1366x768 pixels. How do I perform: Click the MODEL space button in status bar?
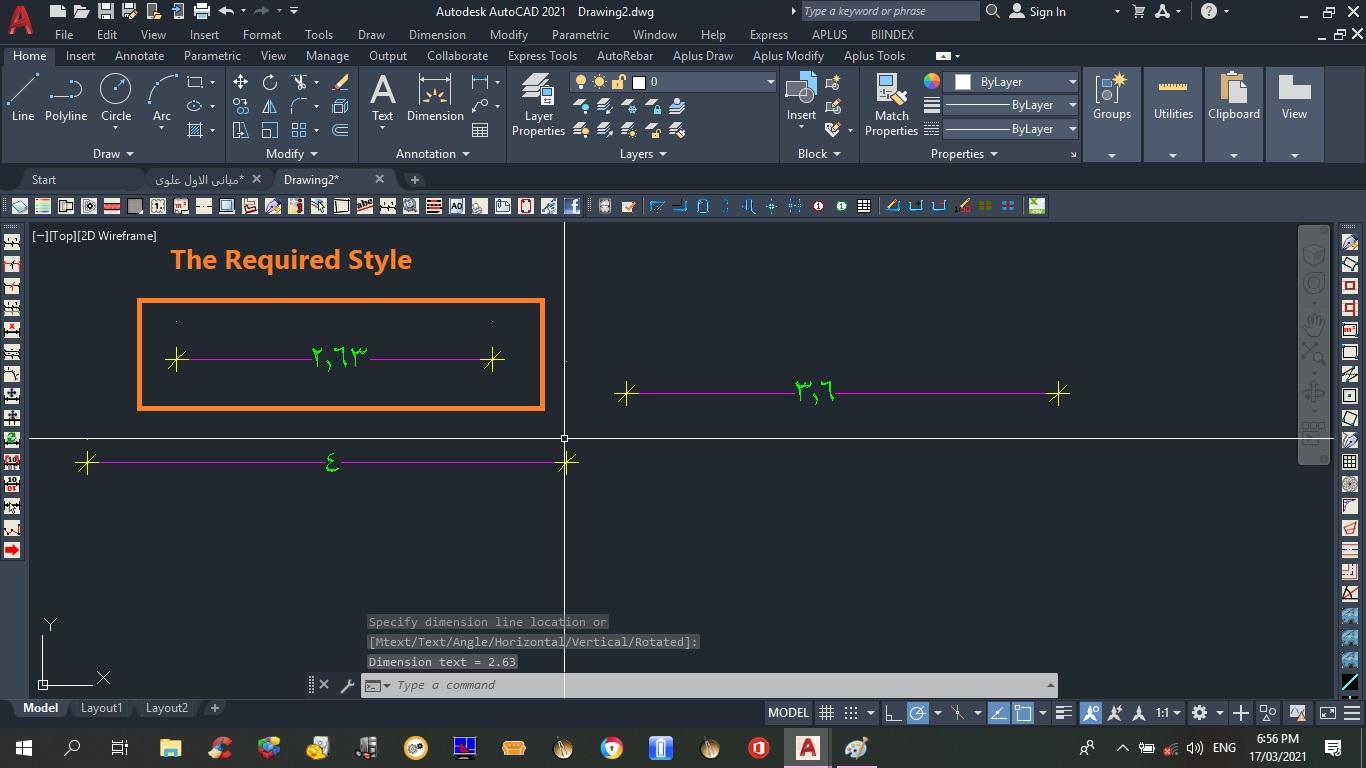coord(788,713)
